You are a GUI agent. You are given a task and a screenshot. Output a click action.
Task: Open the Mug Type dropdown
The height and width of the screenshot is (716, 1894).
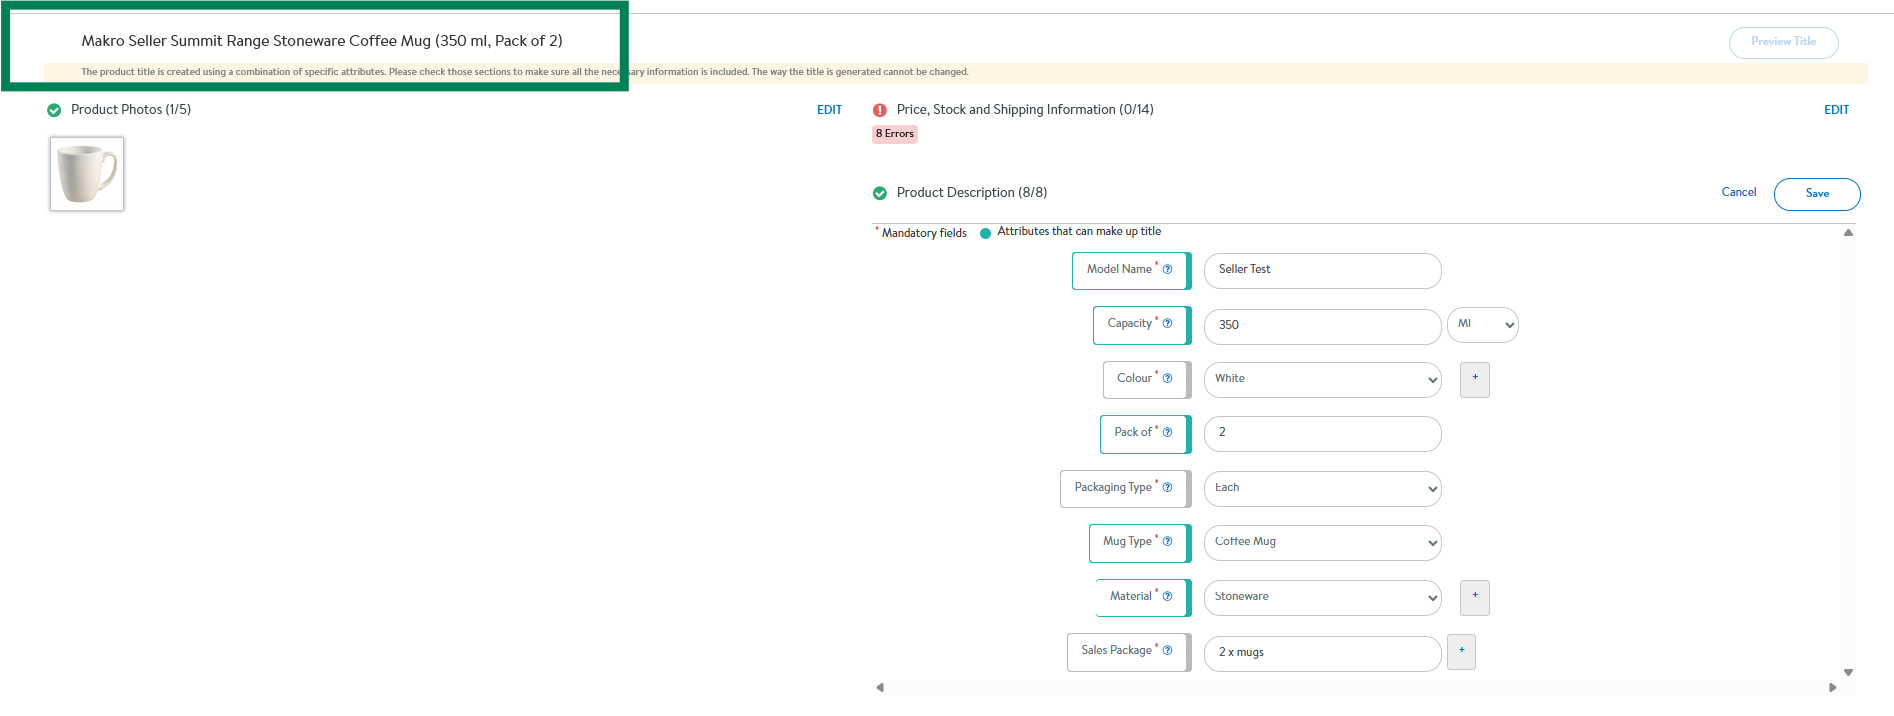click(x=1322, y=542)
